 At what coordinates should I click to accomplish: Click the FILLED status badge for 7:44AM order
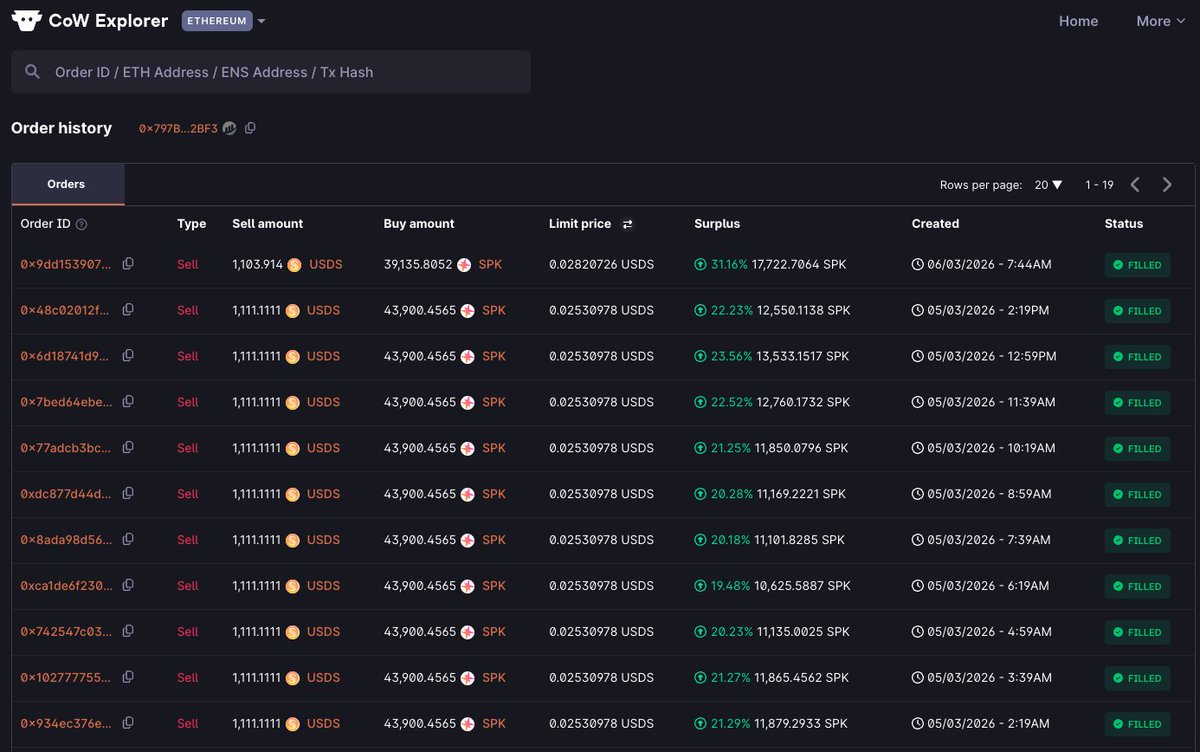(x=1137, y=265)
